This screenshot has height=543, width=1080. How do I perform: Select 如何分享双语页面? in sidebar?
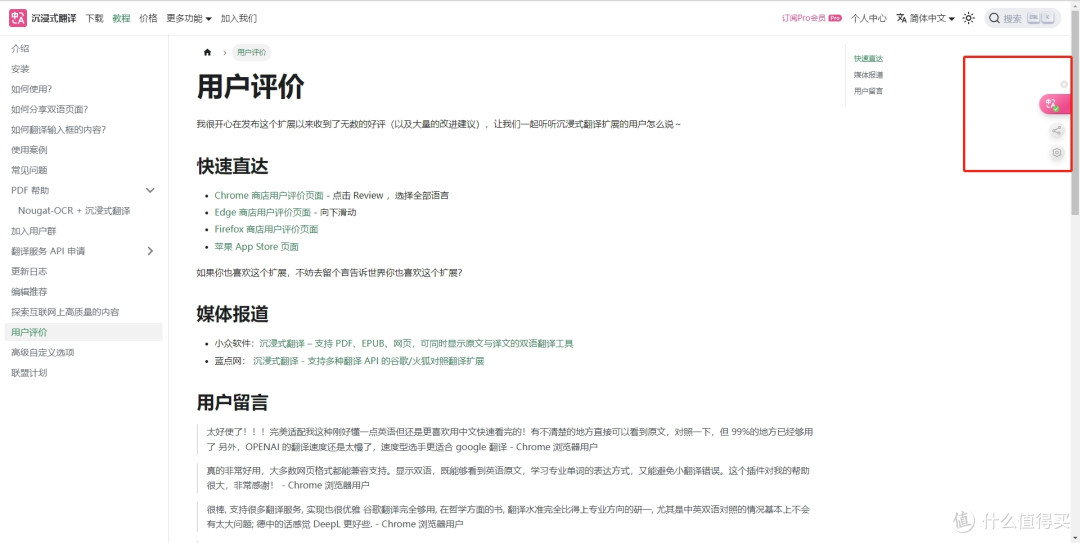50,110
